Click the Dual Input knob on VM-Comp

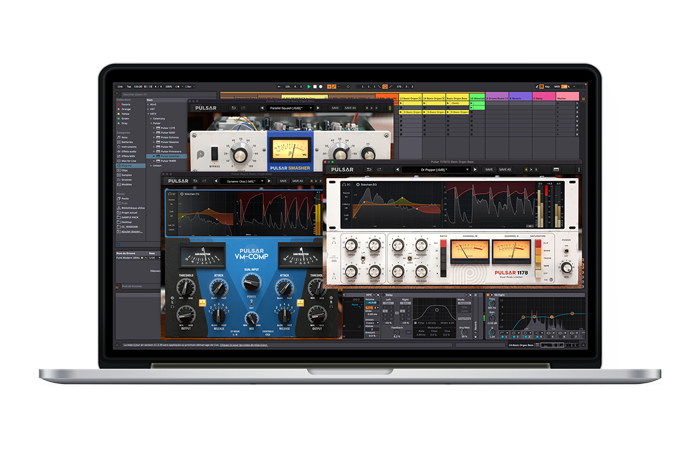(x=251, y=283)
